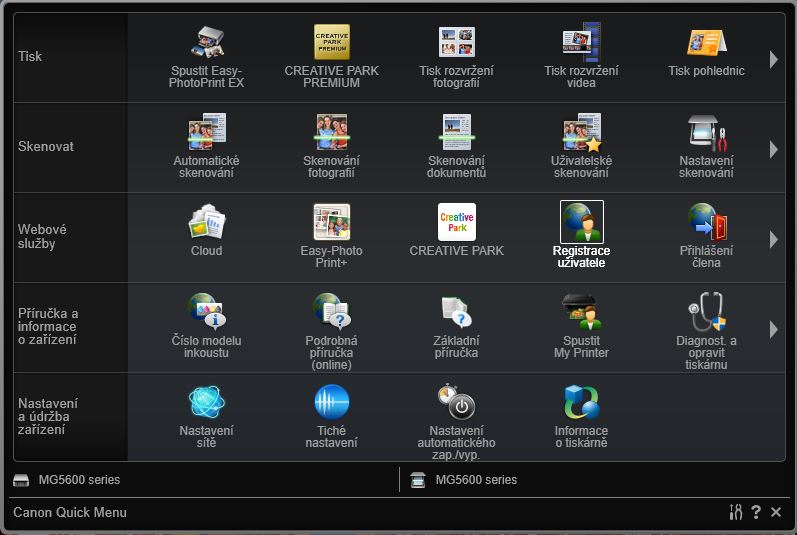This screenshot has height=535, width=797.
Task: Open Skenování dokumentů icon
Action: (456, 132)
